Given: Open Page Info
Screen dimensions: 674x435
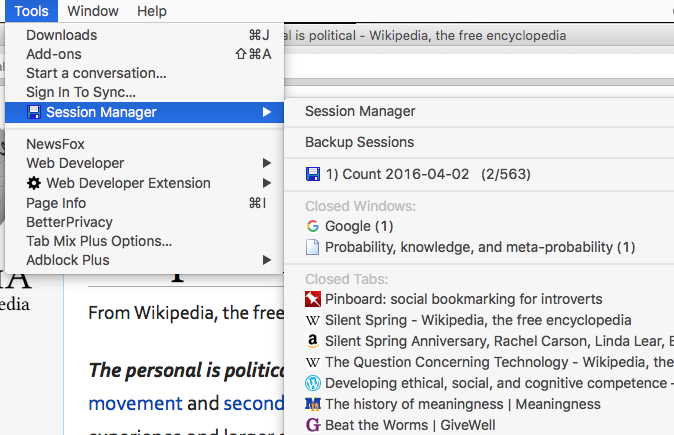Looking at the screenshot, I should click(x=144, y=203).
